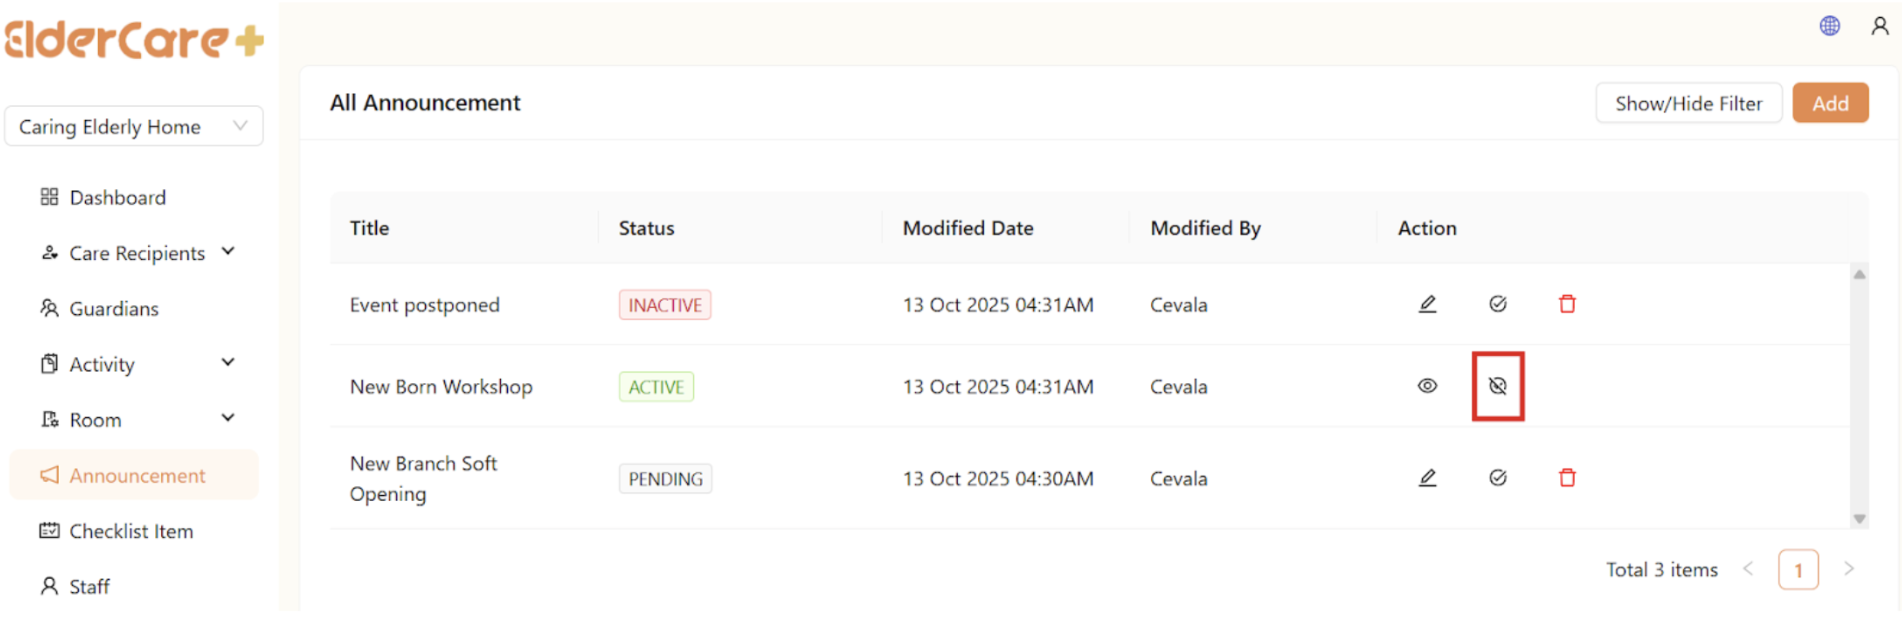The image size is (1902, 624).
Task: Edit the Event postponed announcement
Action: tap(1427, 304)
